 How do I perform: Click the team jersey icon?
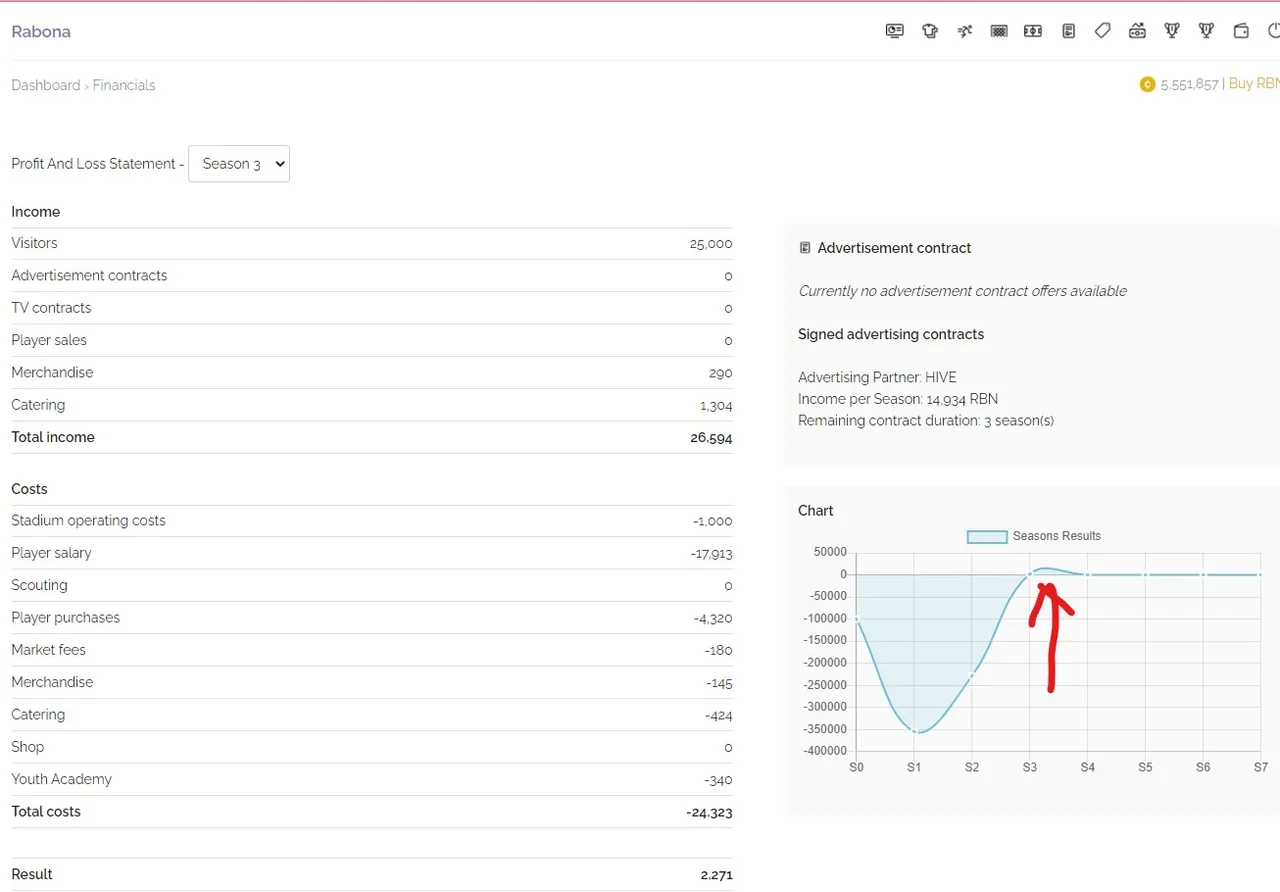pyautogui.click(x=930, y=31)
